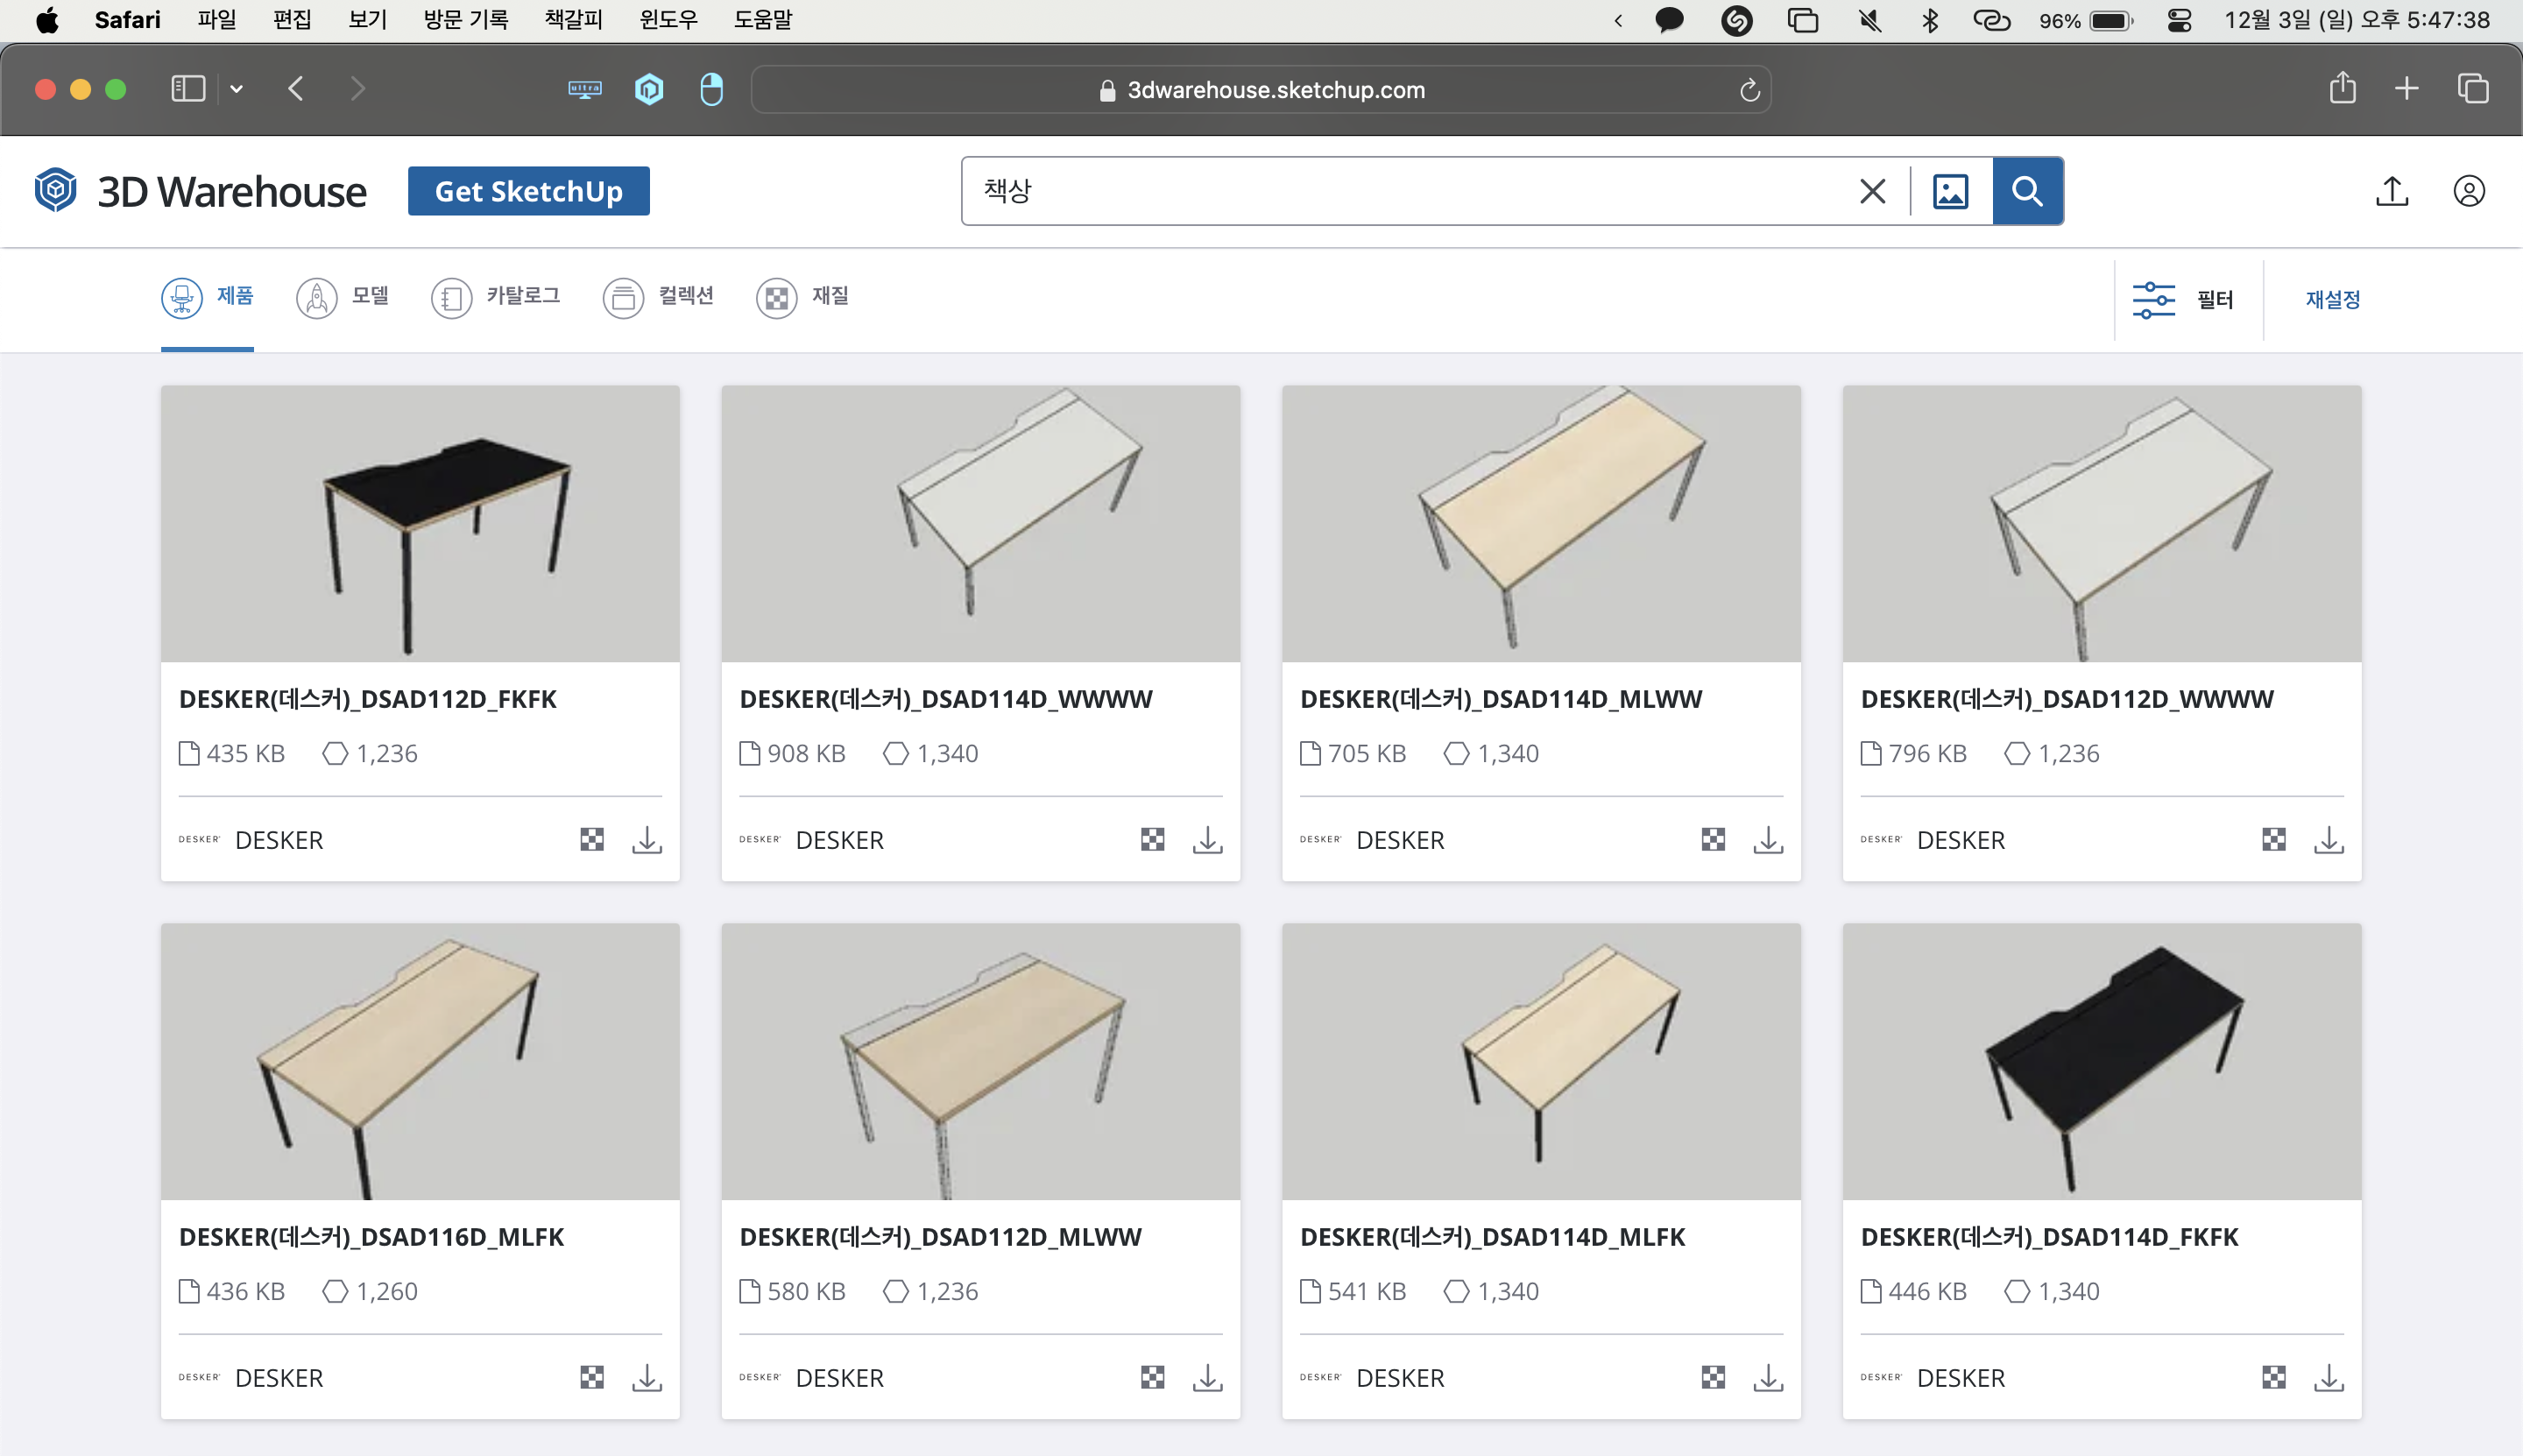Select the 제품 tab
The height and width of the screenshot is (1456, 2523).
click(207, 297)
